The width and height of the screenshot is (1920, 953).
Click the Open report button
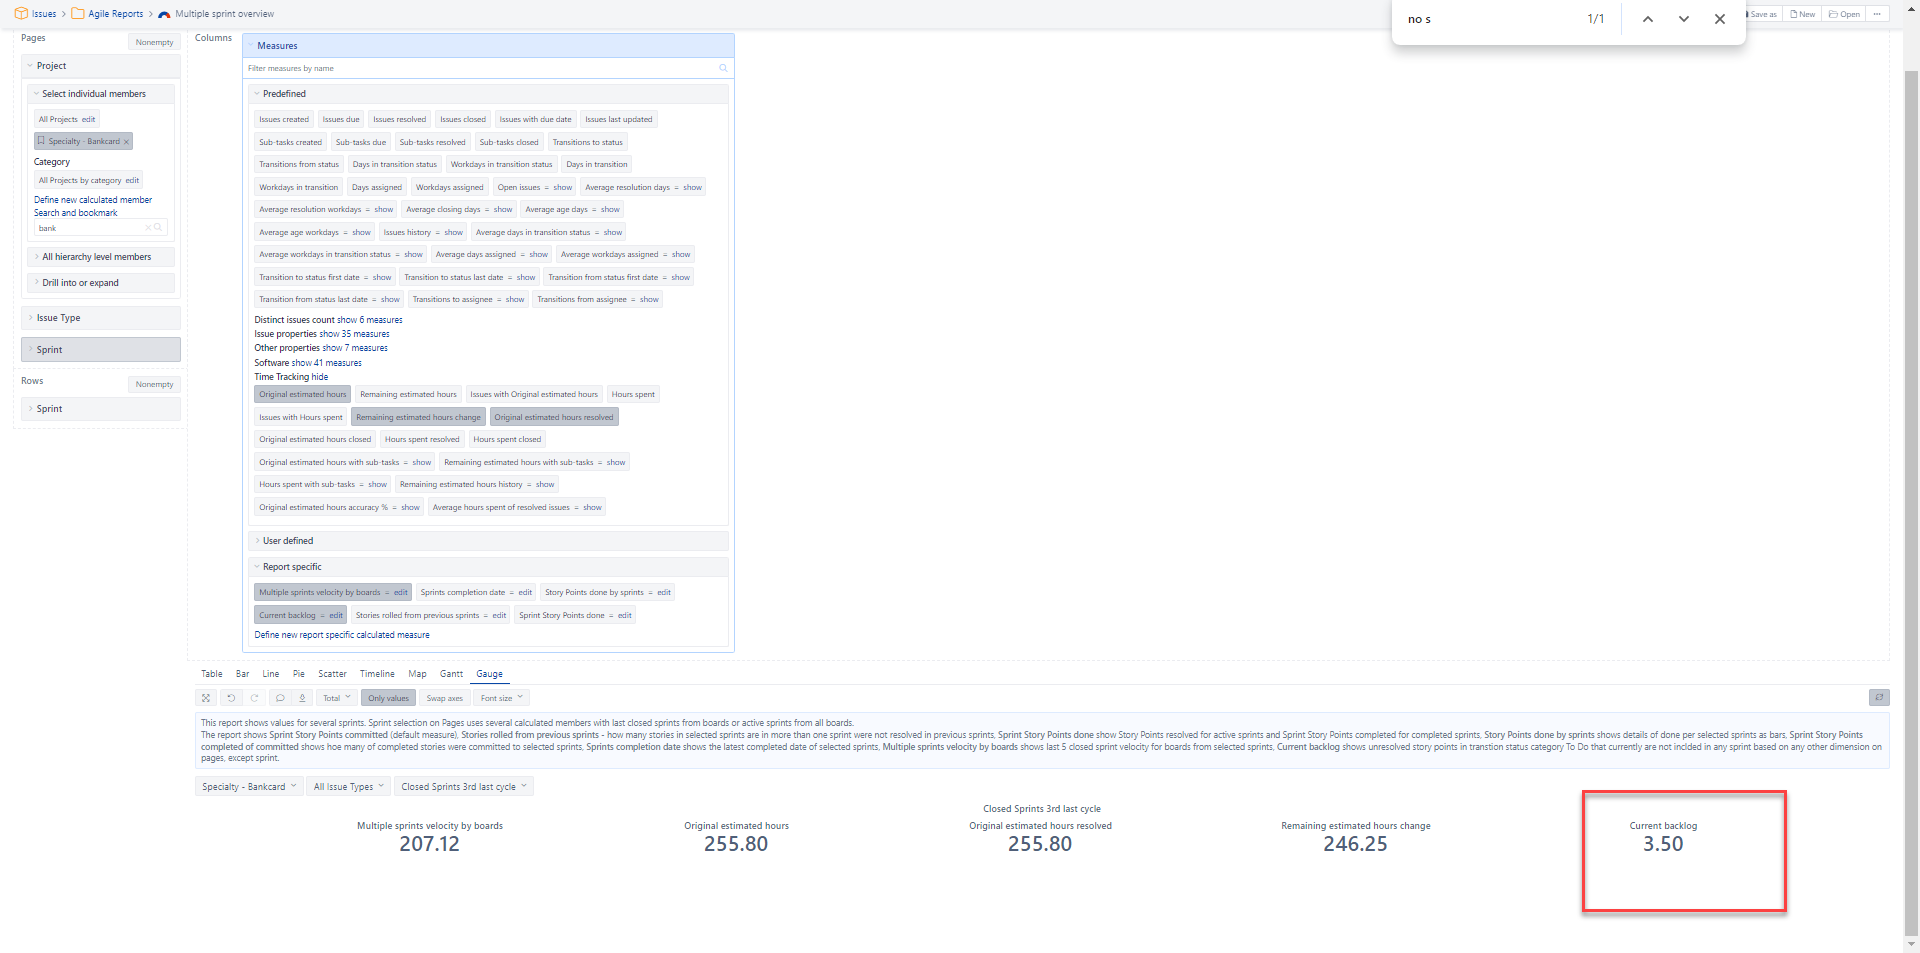coord(1845,14)
